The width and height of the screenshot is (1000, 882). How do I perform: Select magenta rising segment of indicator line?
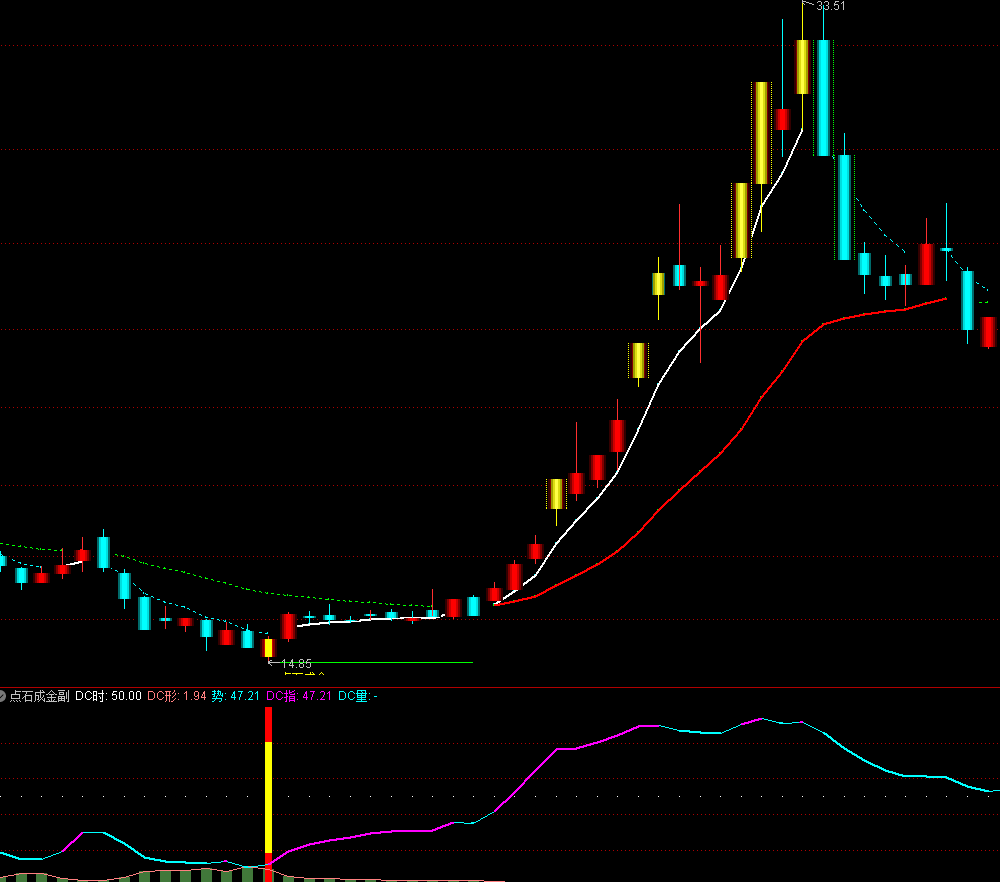[x=520, y=780]
